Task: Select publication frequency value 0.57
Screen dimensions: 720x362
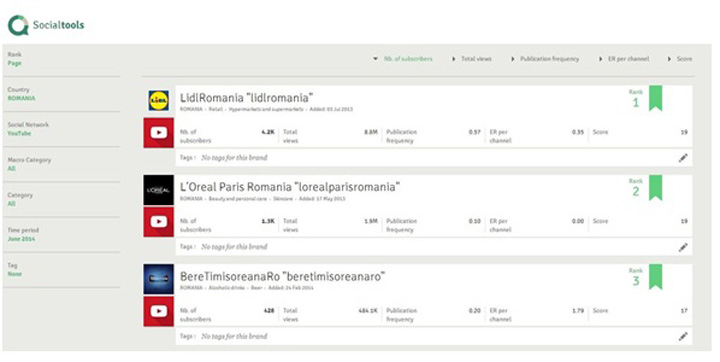Action: 475,132
